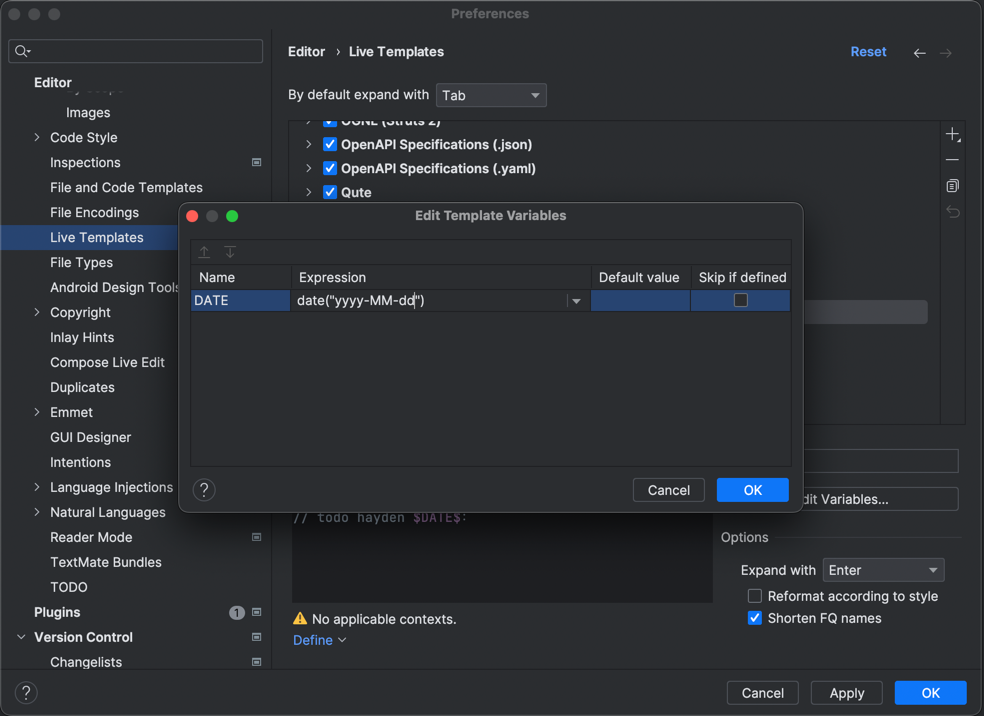Click the remove template minus icon
984x716 pixels.
(x=952, y=160)
